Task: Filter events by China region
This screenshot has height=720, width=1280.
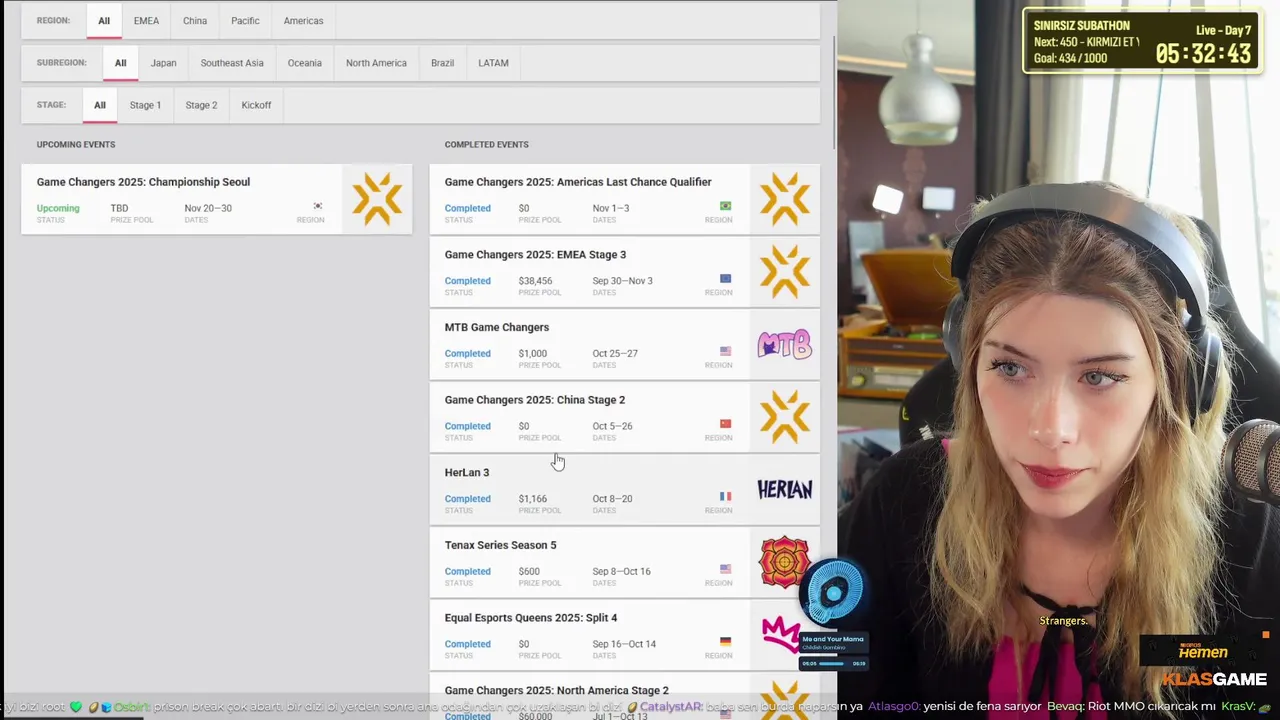Action: click(x=195, y=21)
